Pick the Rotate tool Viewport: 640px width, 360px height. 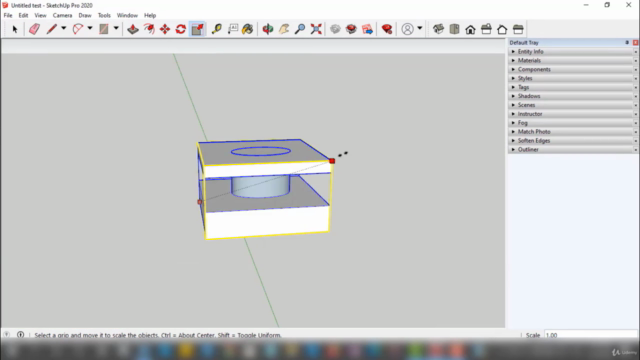tap(181, 29)
